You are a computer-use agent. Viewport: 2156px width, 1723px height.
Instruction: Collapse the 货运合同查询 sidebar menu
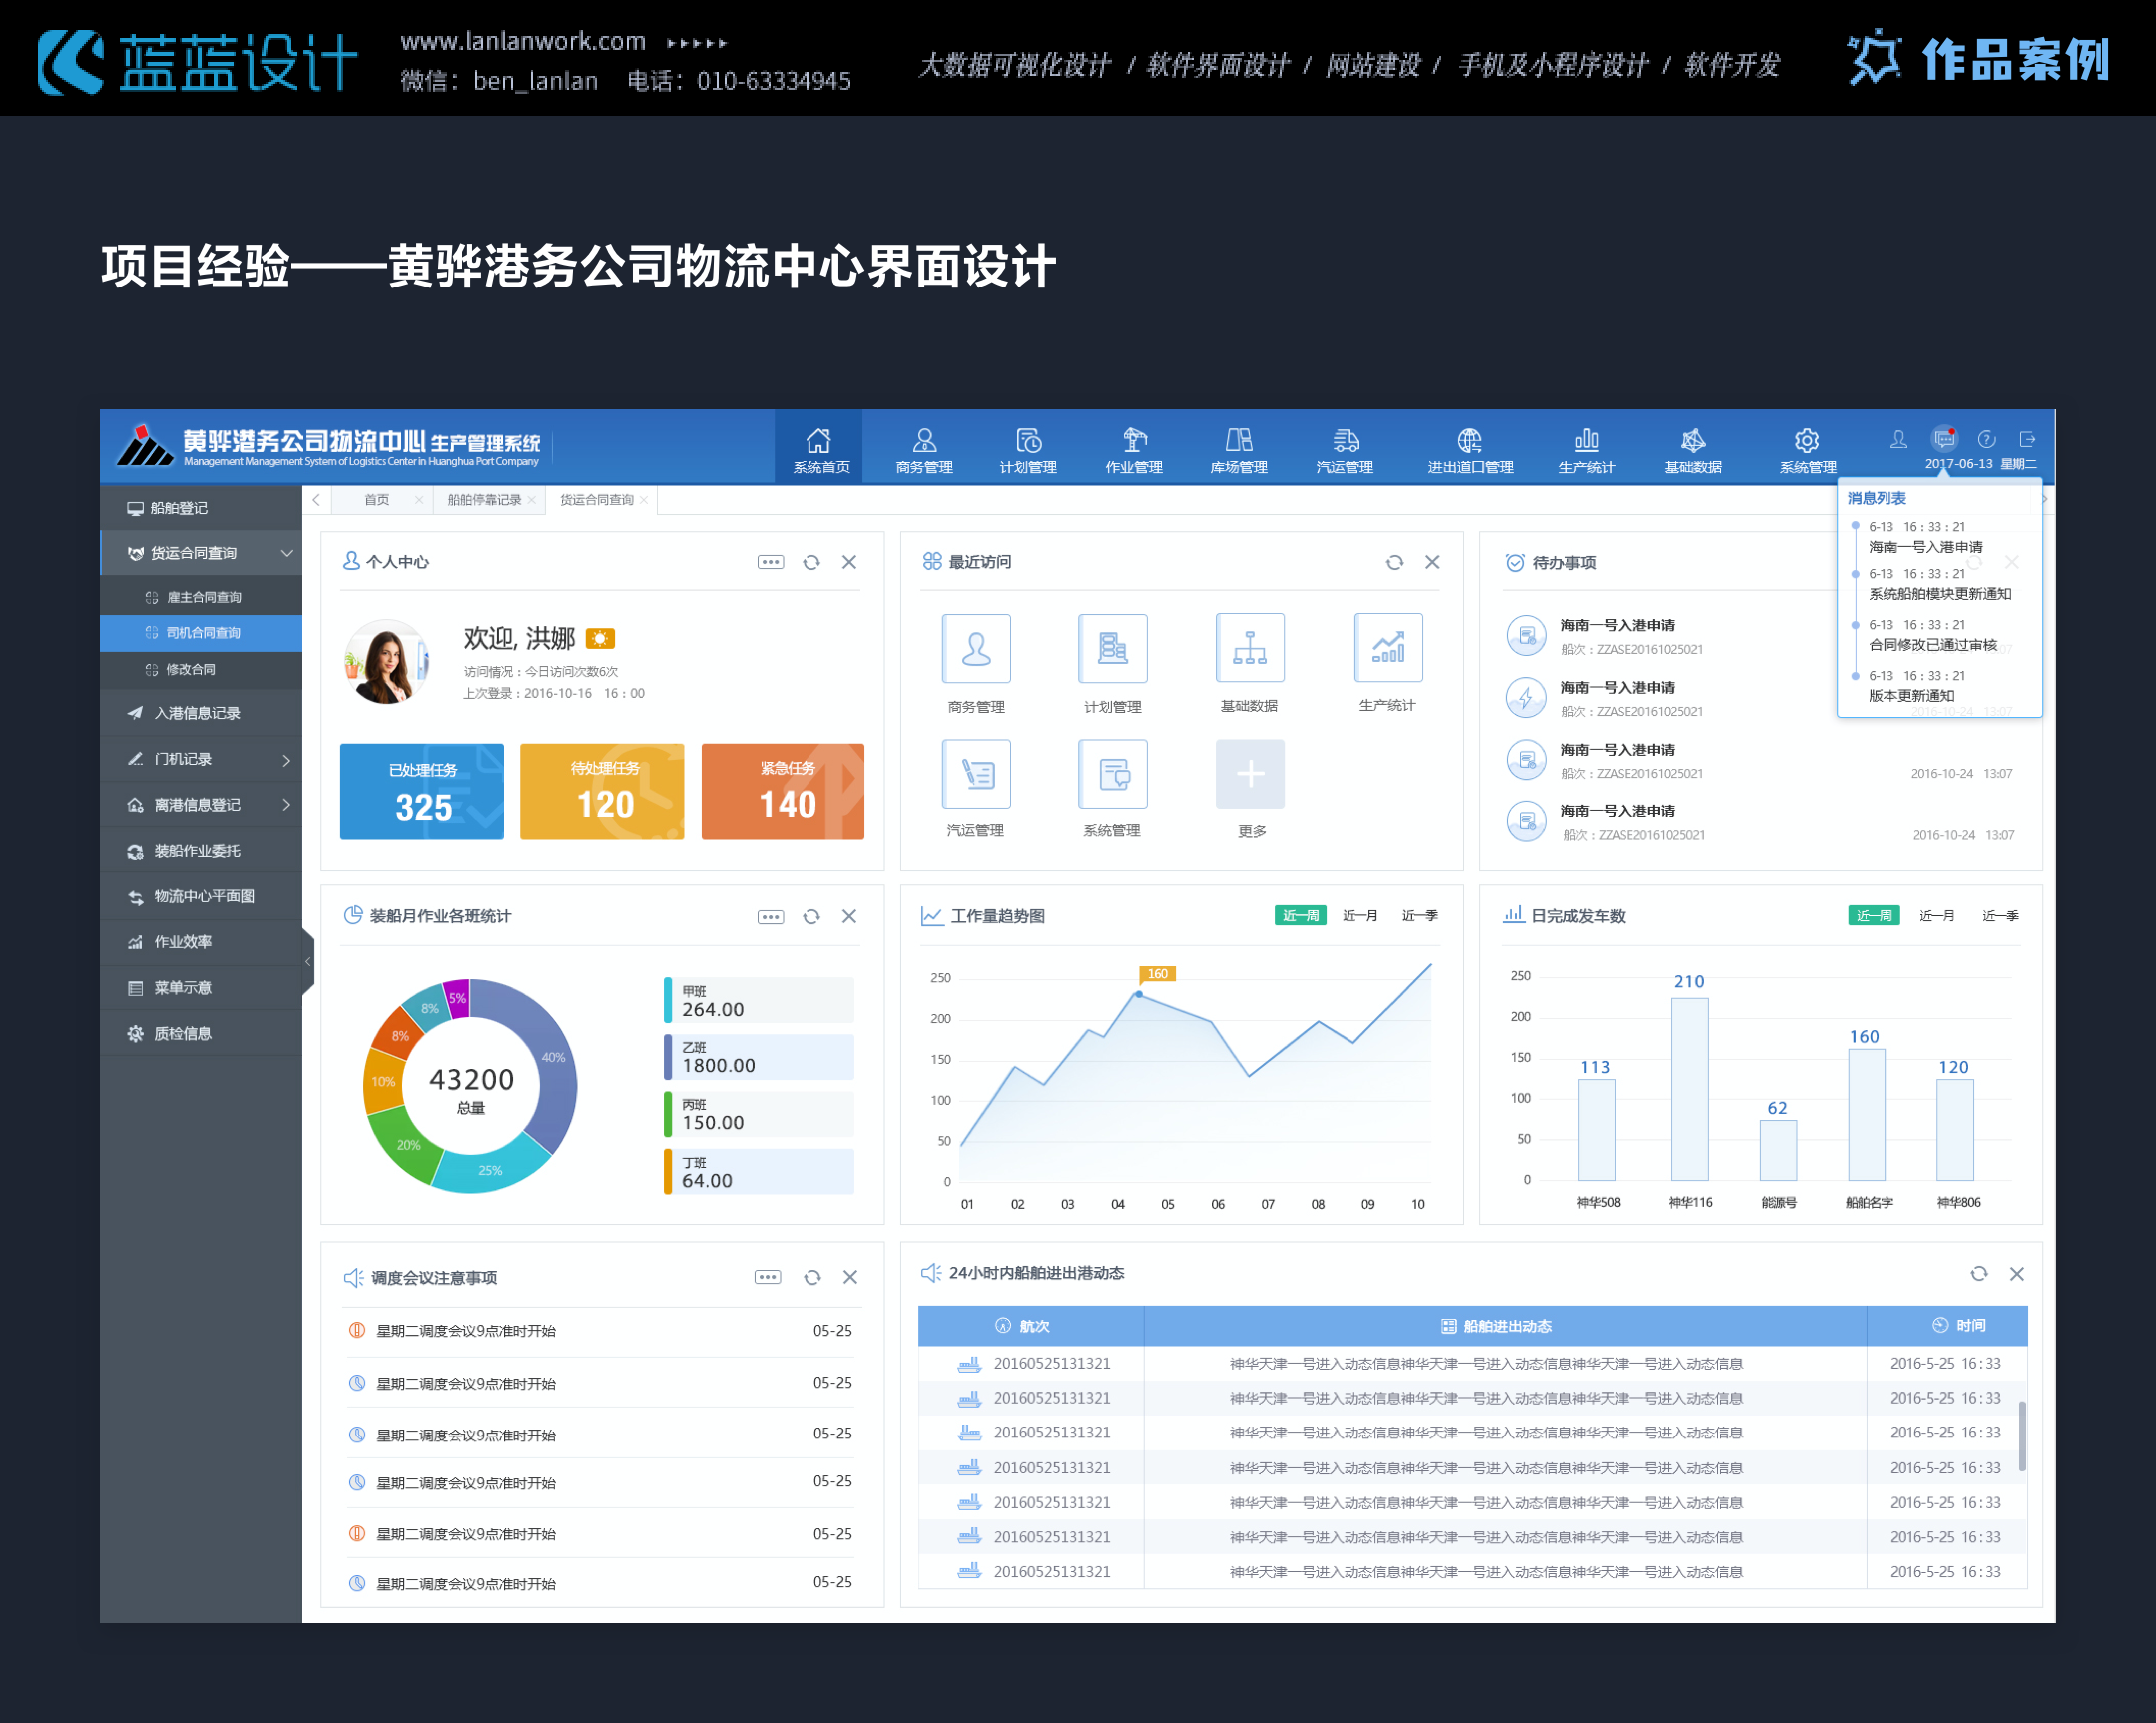(287, 553)
